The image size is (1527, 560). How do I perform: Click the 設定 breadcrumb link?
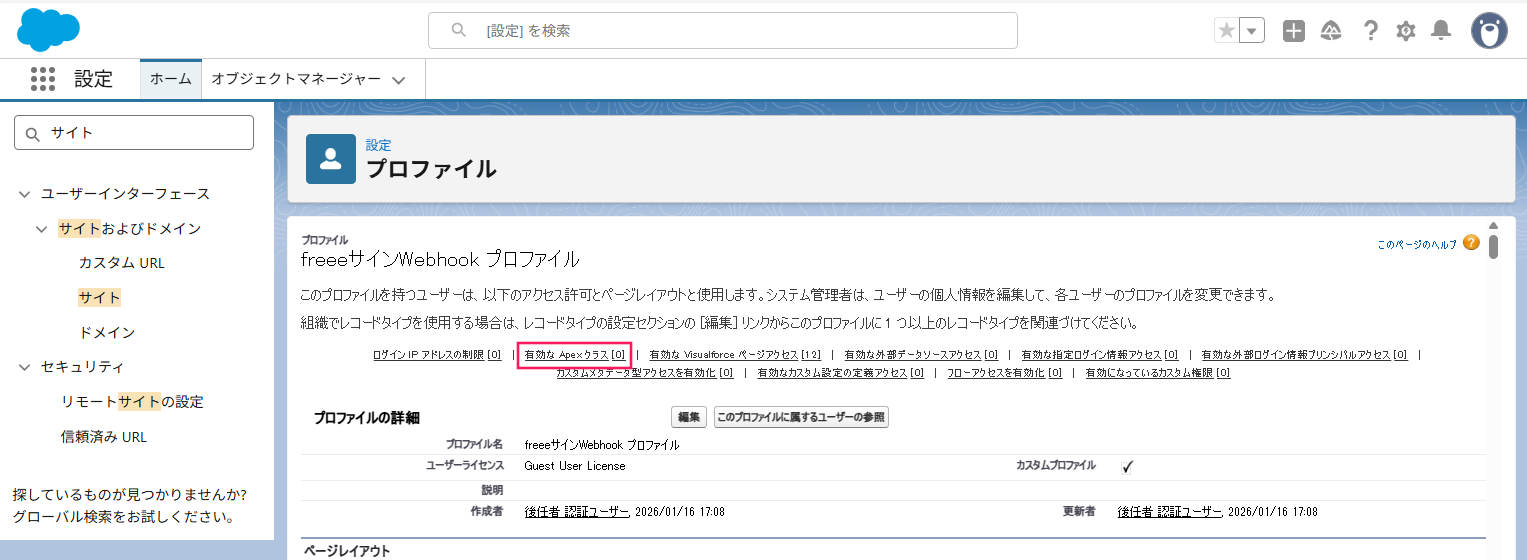tap(378, 145)
